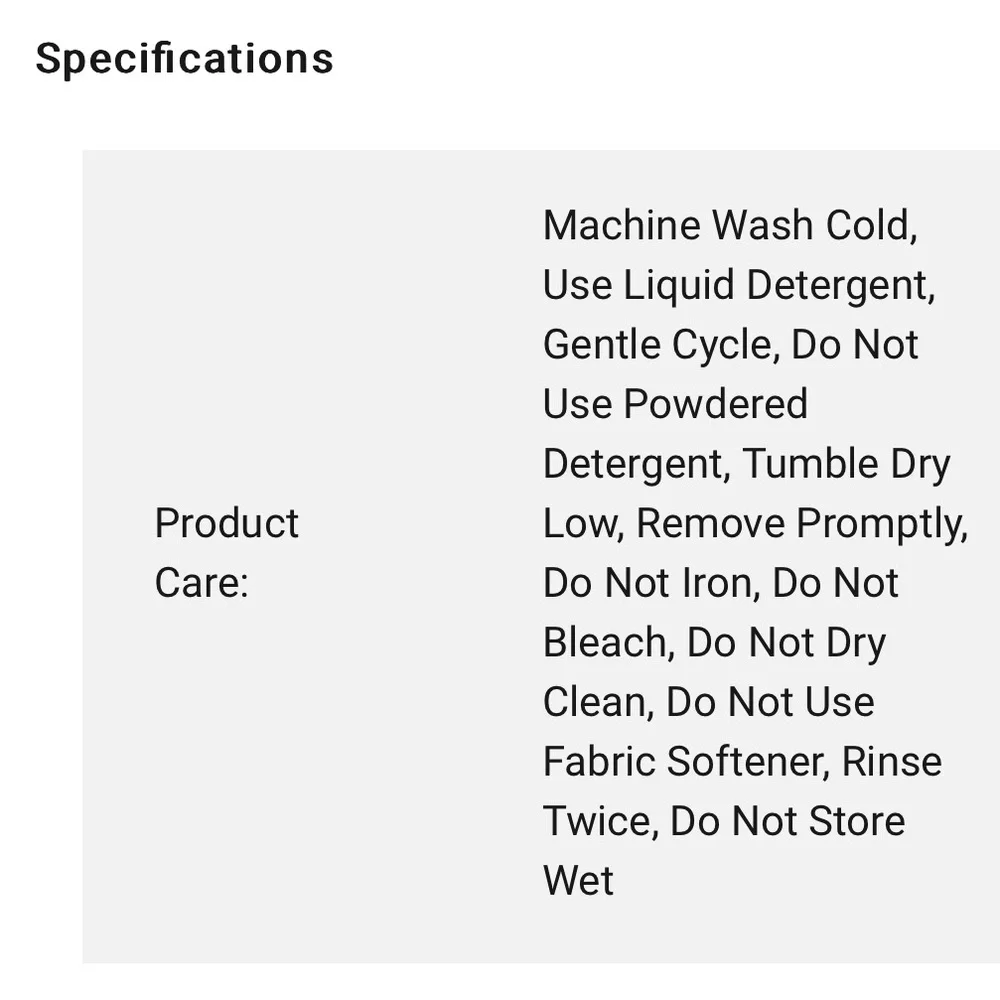The width and height of the screenshot is (1000, 1000).
Task: Click the Specifications section heading
Action: (x=184, y=59)
